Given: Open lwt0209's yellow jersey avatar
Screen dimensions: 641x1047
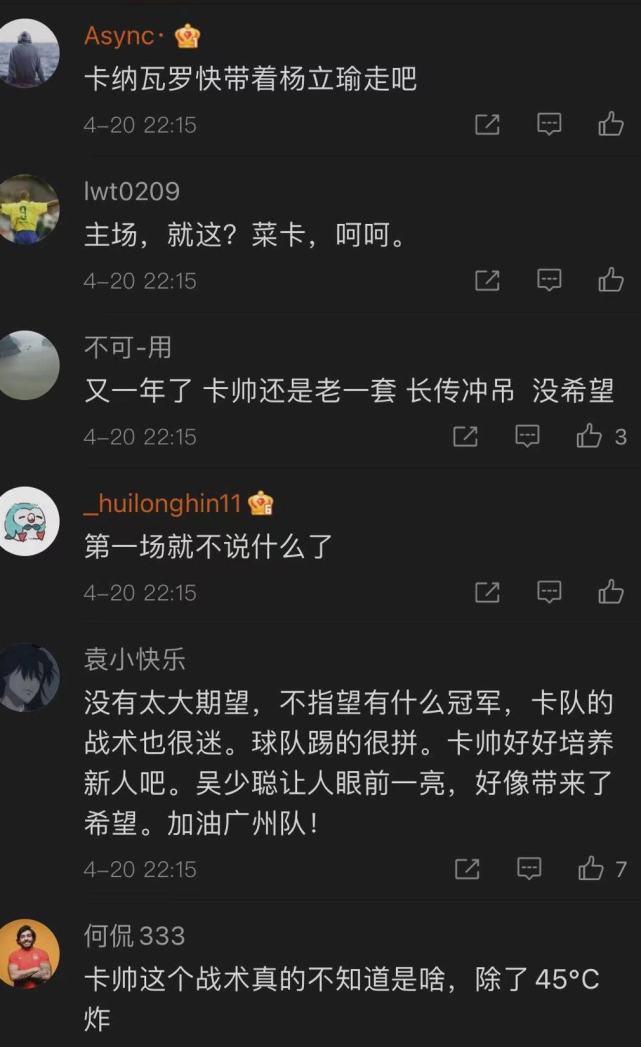Looking at the screenshot, I should (27, 210).
